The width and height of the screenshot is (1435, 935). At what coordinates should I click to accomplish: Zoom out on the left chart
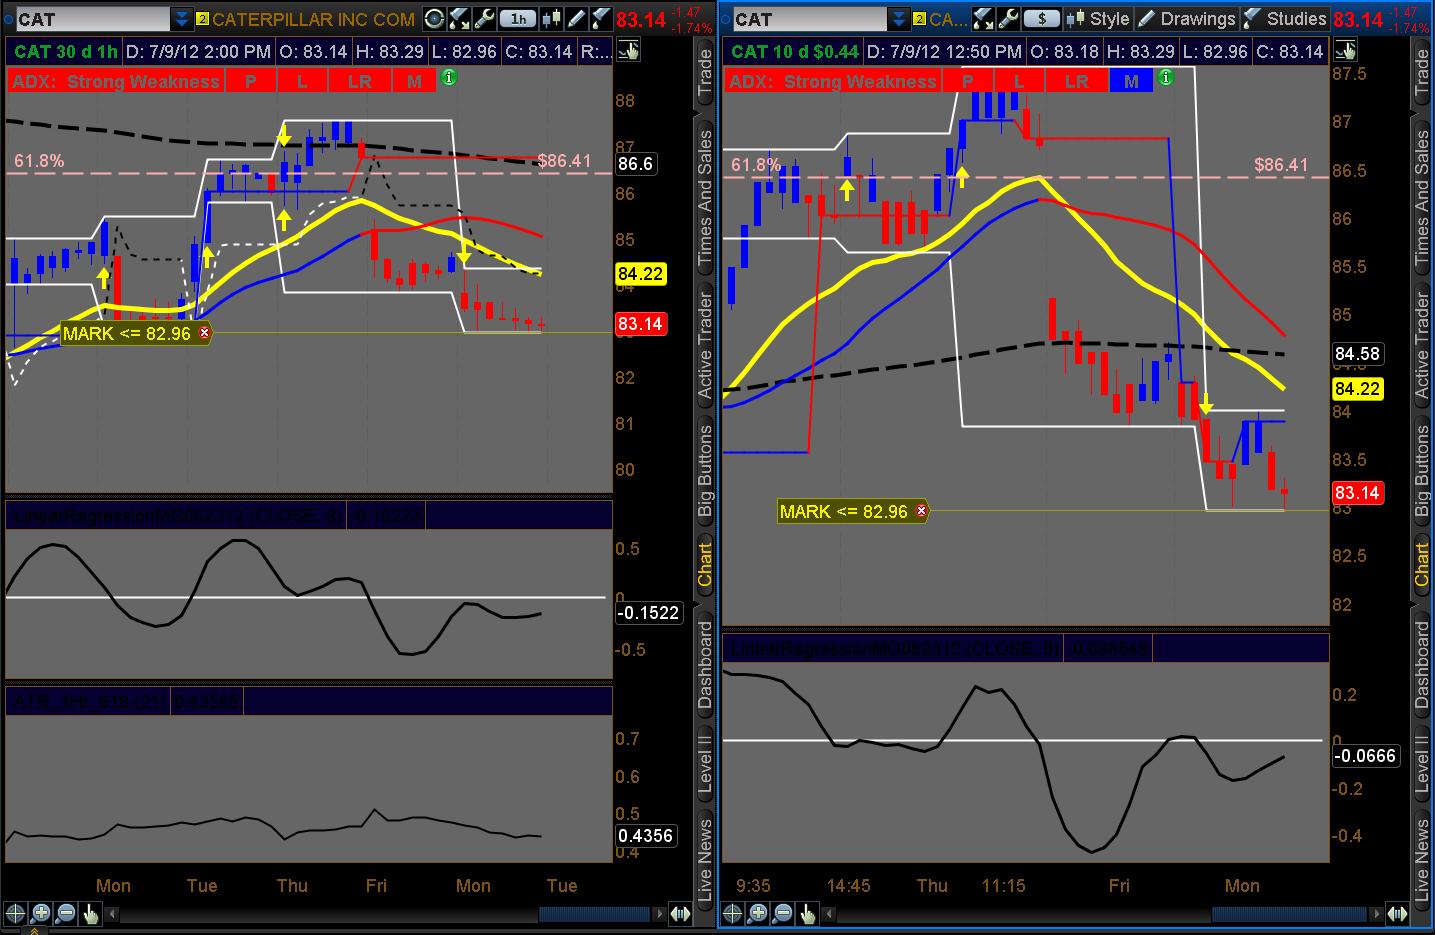66,913
